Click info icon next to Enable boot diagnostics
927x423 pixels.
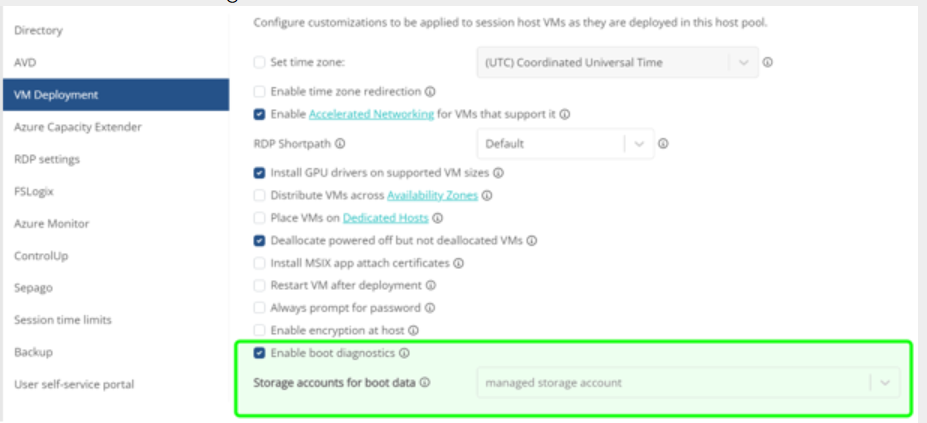(406, 353)
